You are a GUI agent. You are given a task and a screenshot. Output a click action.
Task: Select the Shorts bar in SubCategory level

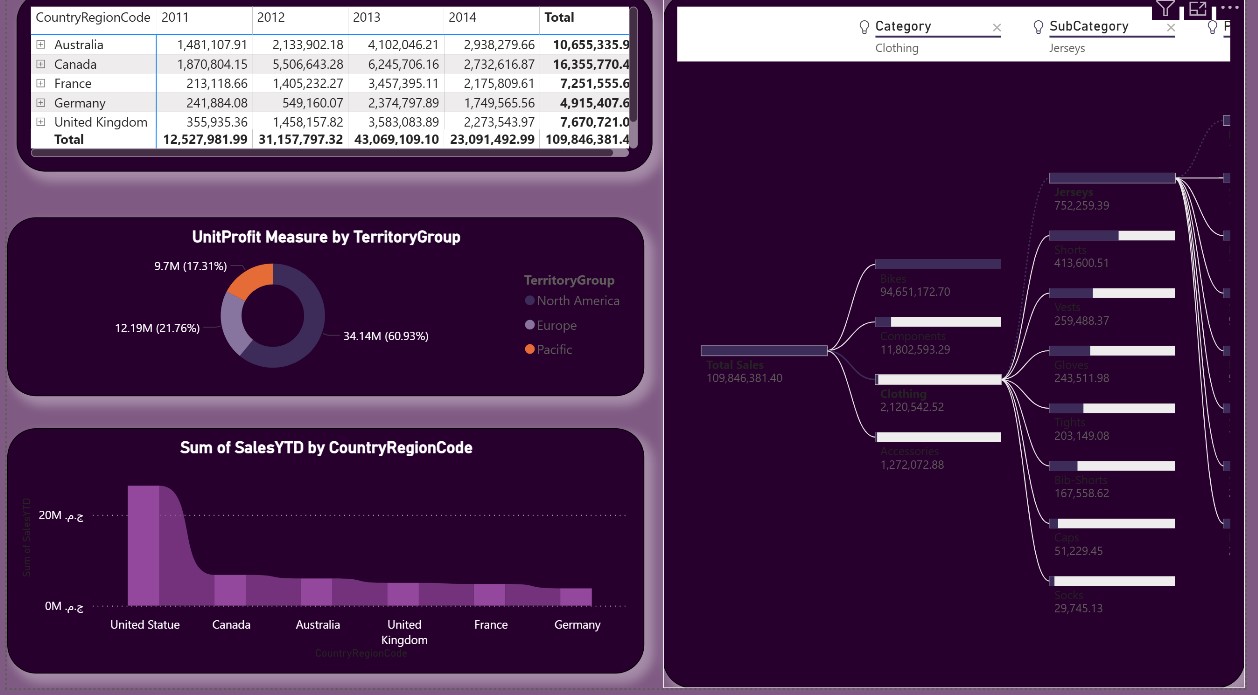click(x=1112, y=236)
